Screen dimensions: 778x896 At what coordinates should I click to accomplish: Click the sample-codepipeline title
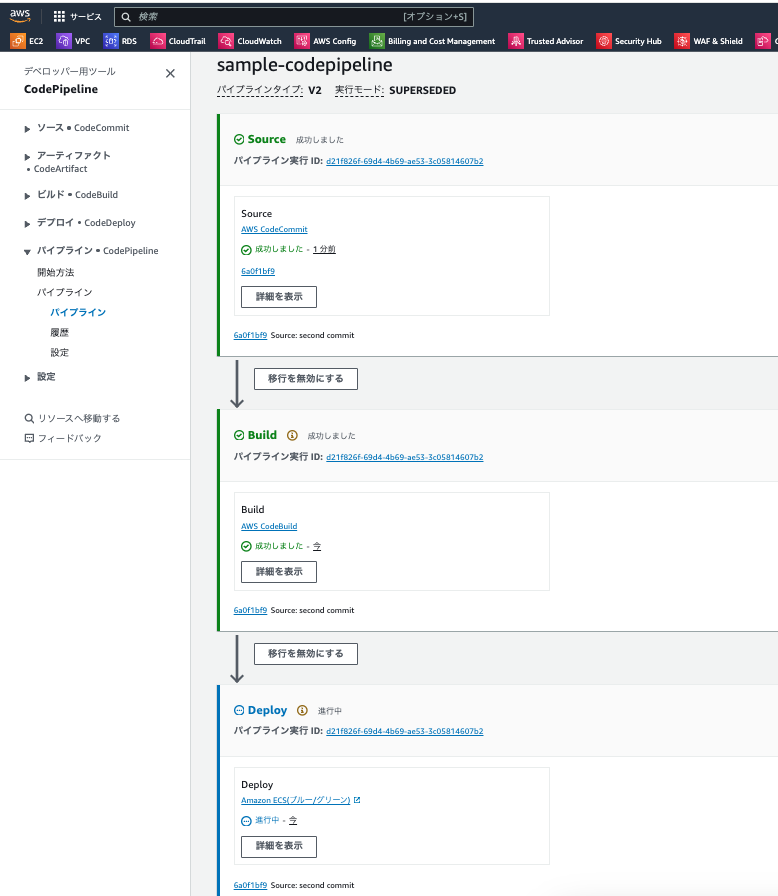pos(304,65)
